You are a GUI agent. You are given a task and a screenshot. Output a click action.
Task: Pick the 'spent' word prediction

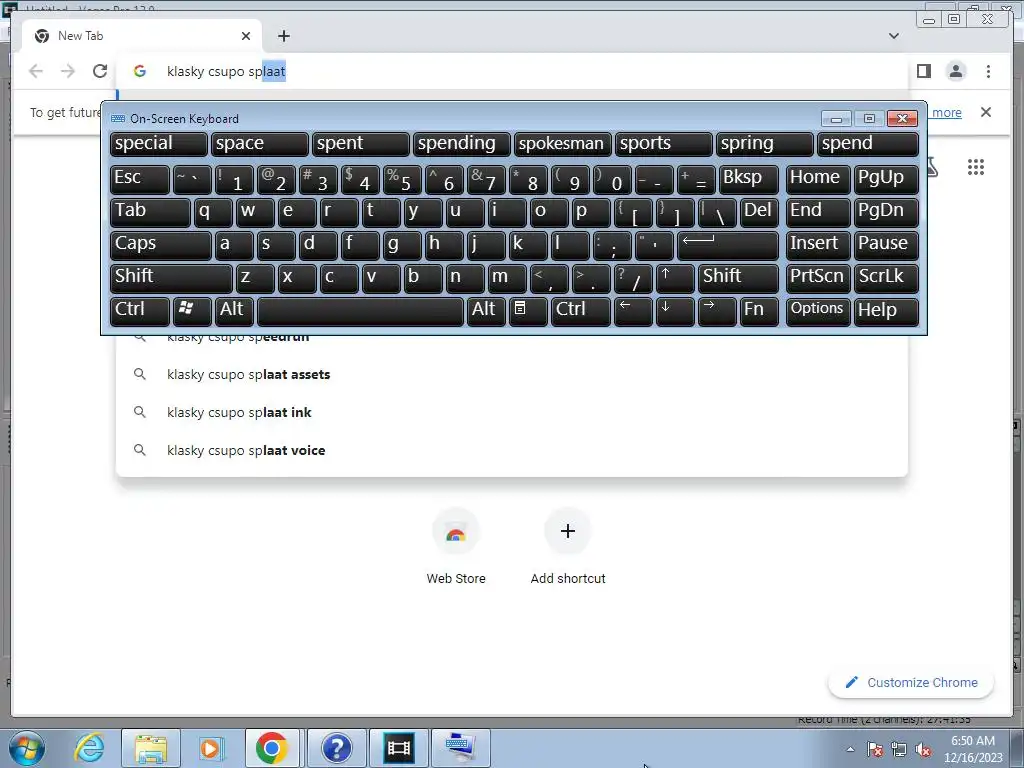pos(360,144)
